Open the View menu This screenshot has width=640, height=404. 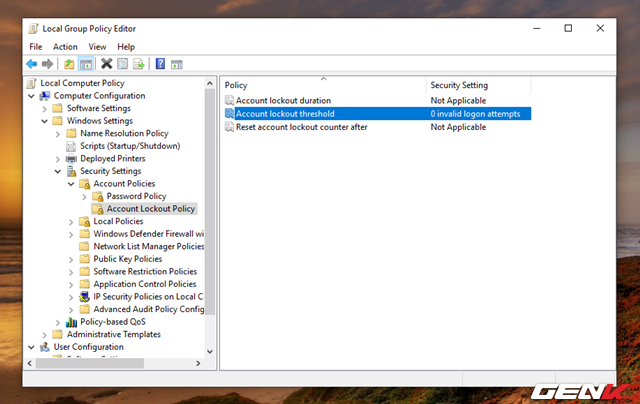click(98, 47)
